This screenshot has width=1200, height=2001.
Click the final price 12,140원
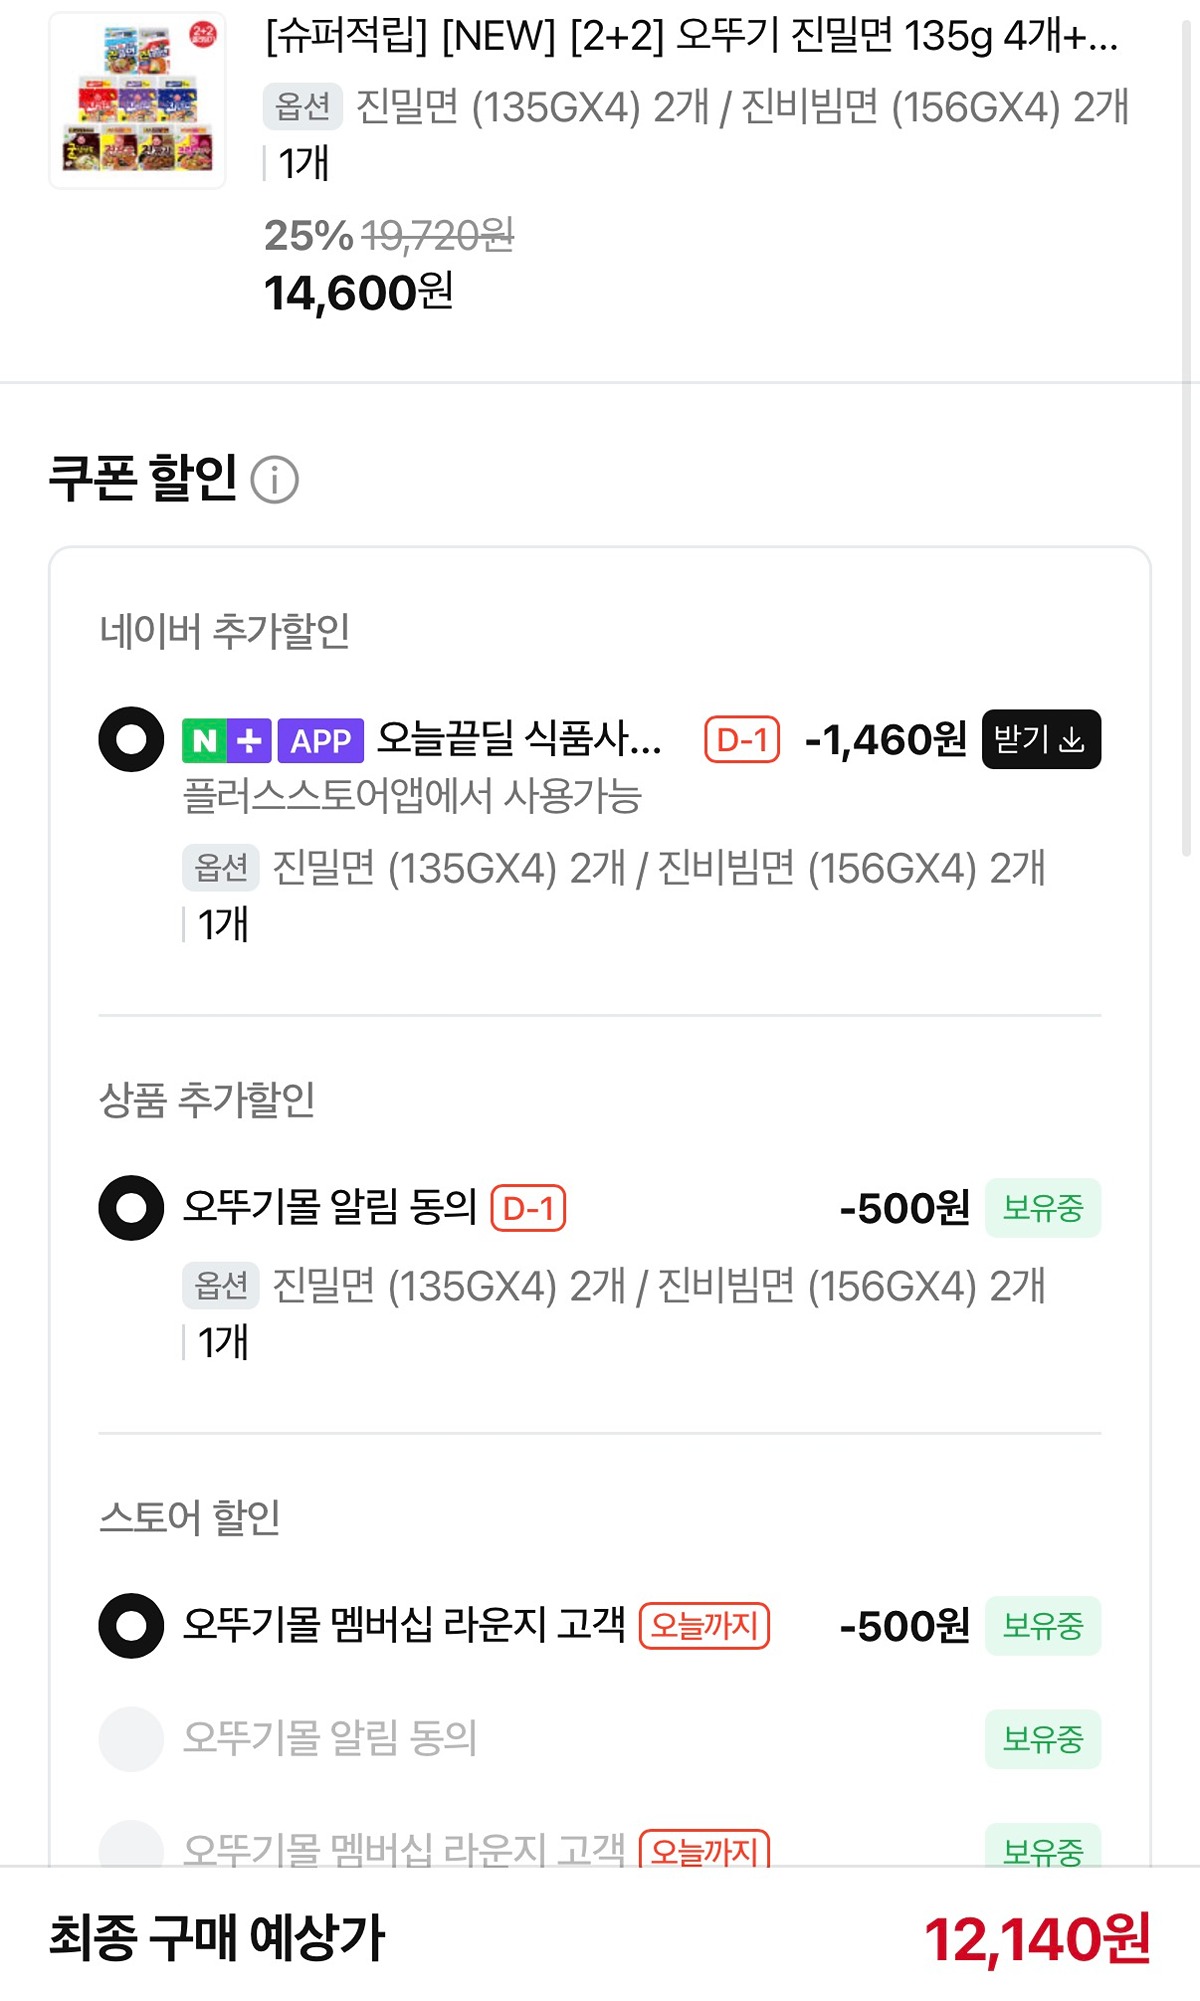coord(1036,1940)
